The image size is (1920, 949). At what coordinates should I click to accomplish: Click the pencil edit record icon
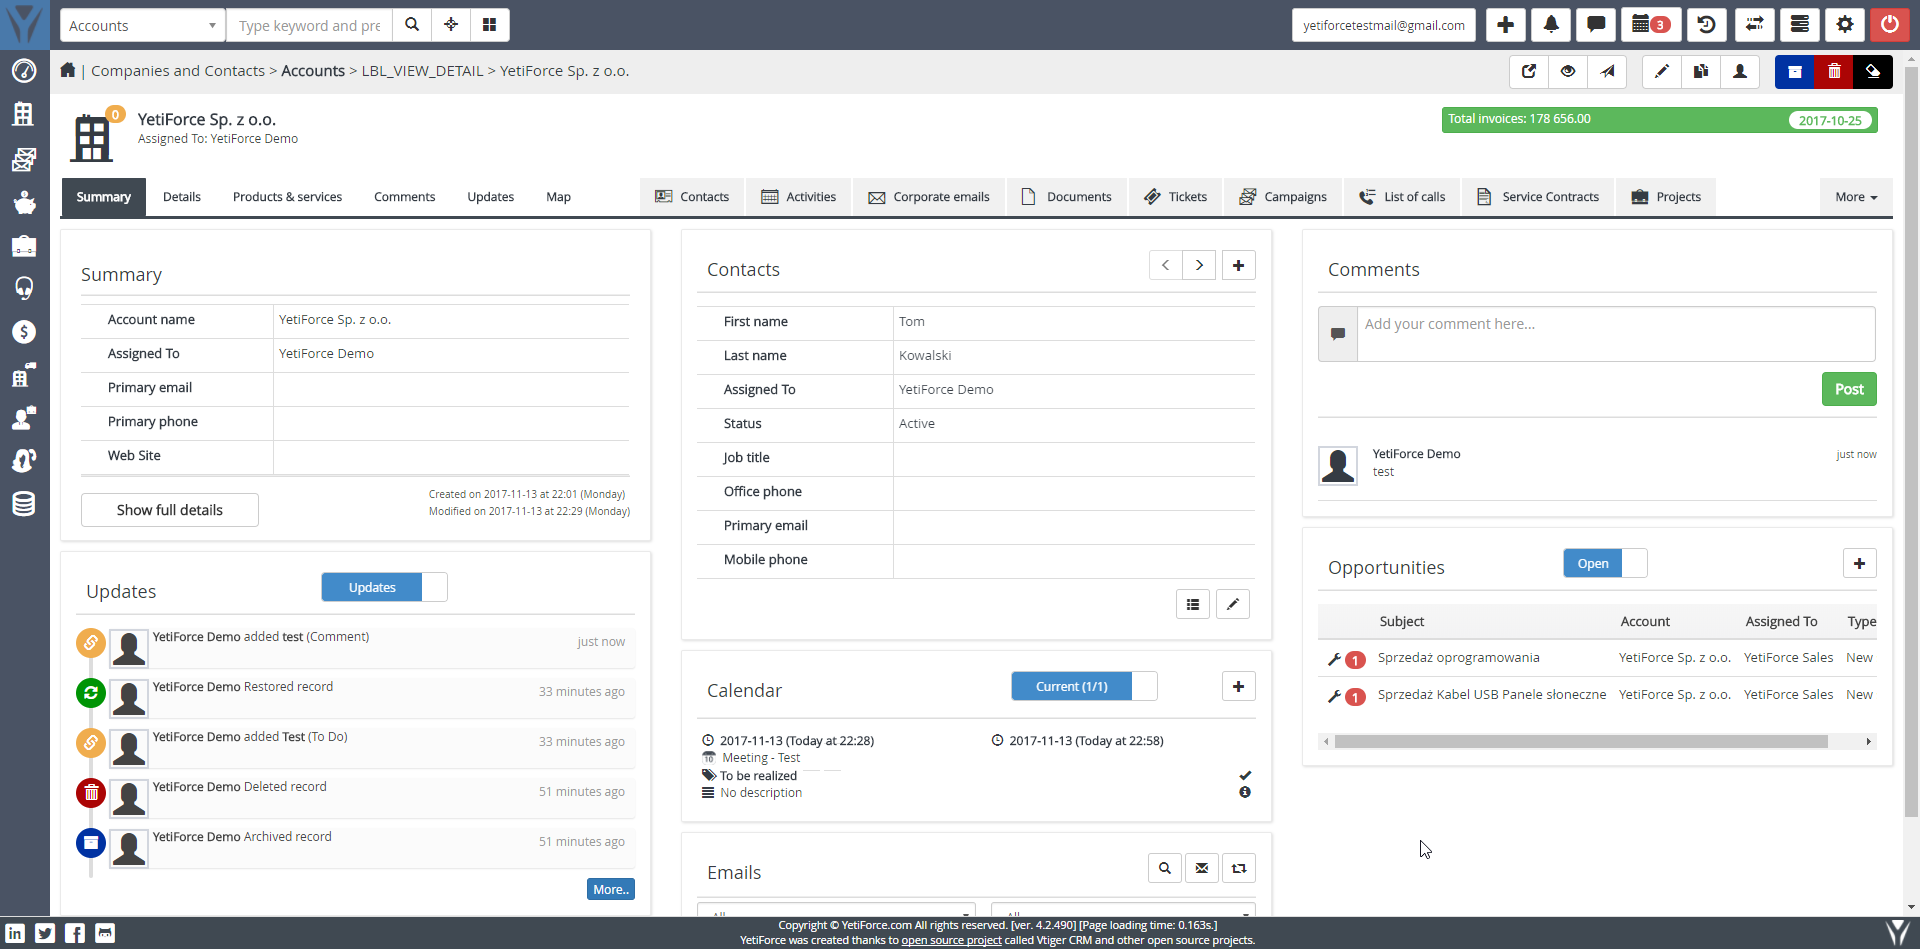[x=1662, y=72]
